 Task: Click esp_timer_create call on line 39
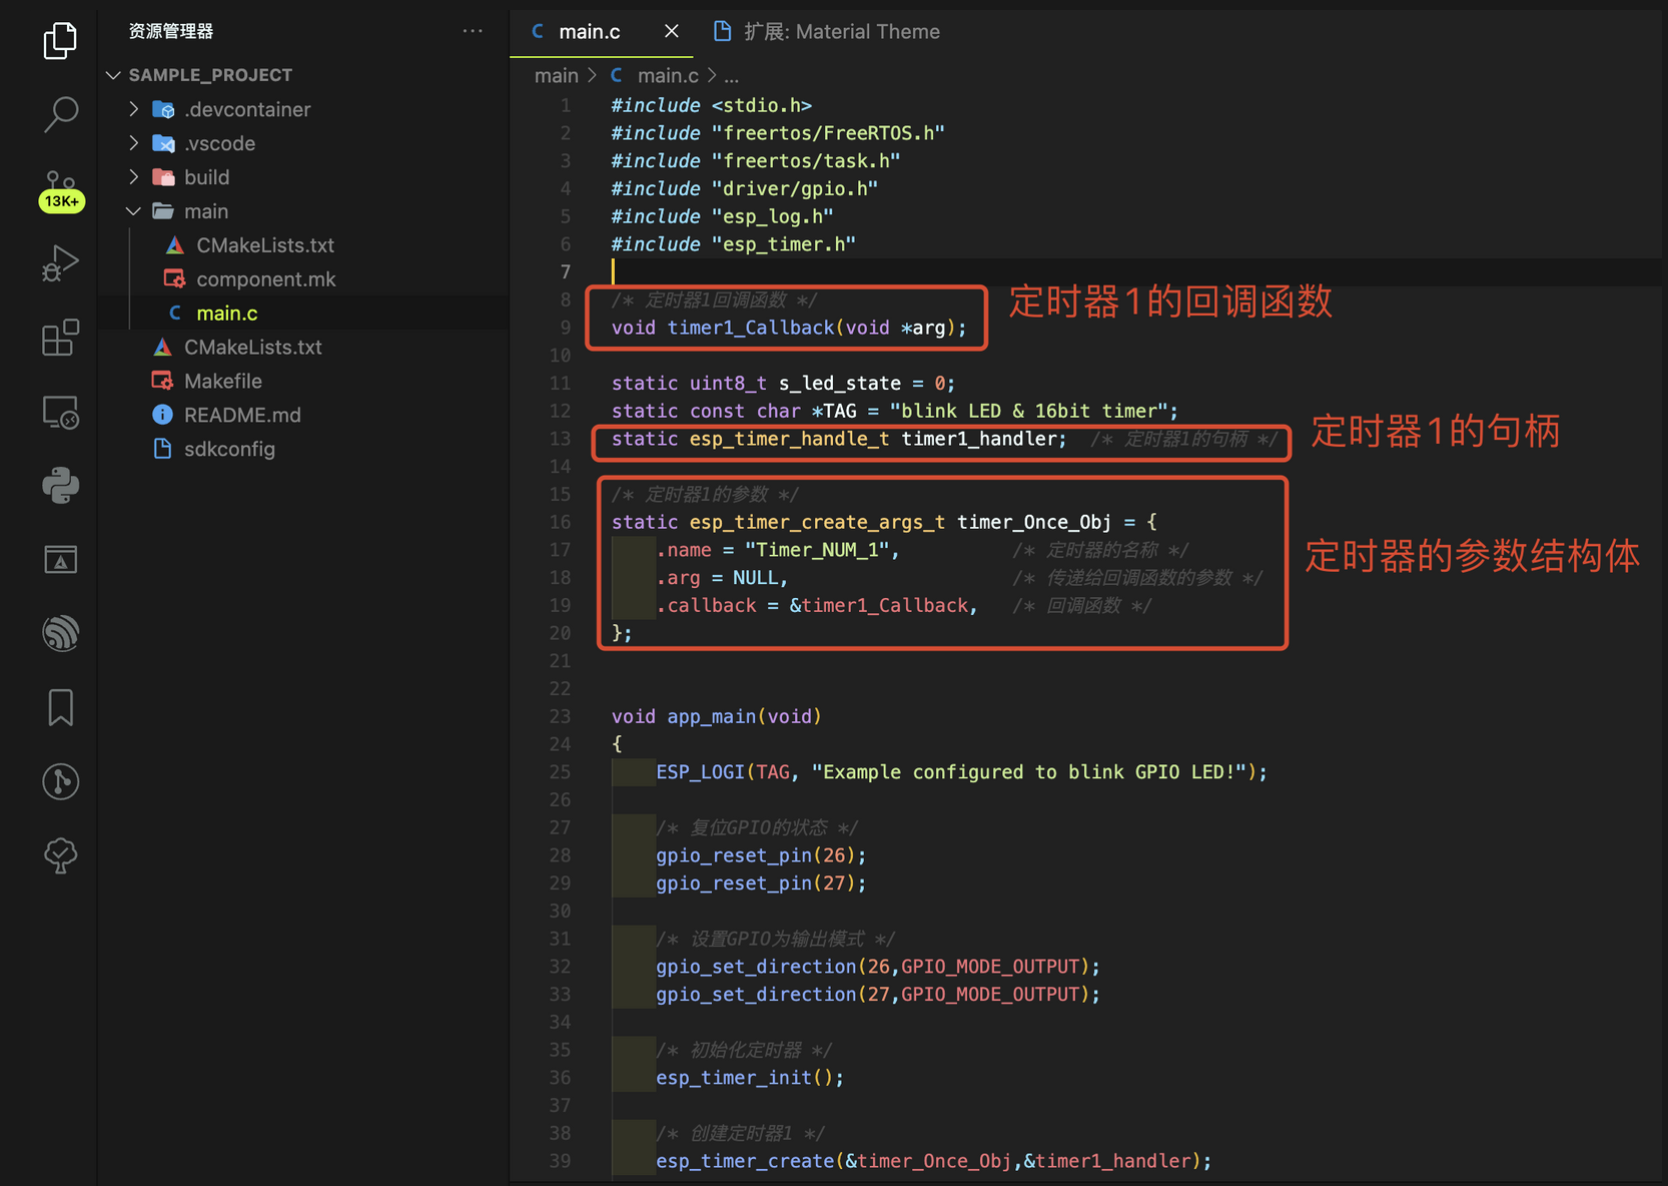point(933,1161)
